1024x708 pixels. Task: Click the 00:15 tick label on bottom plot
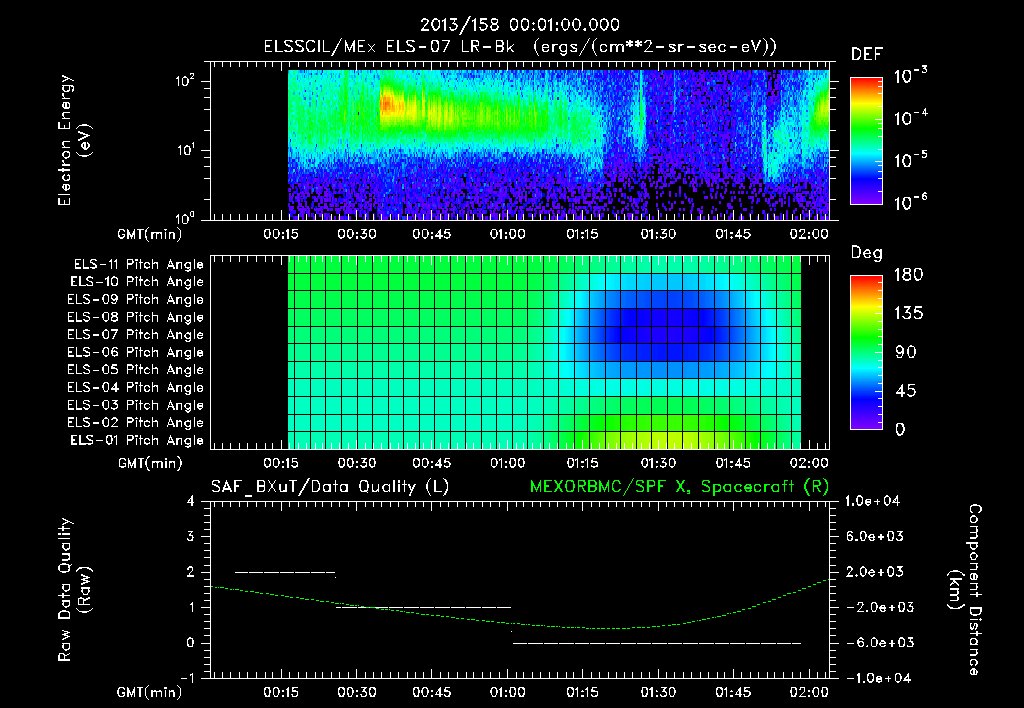pyautogui.click(x=281, y=692)
